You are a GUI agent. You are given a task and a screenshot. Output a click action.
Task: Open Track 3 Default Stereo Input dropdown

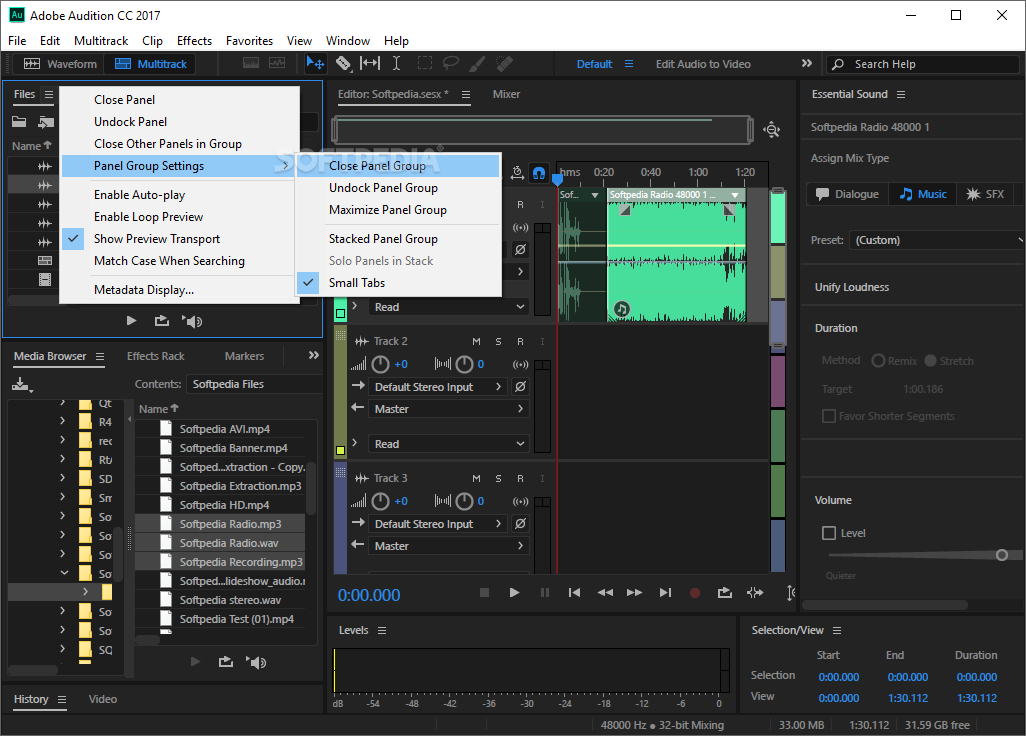[x=438, y=523]
